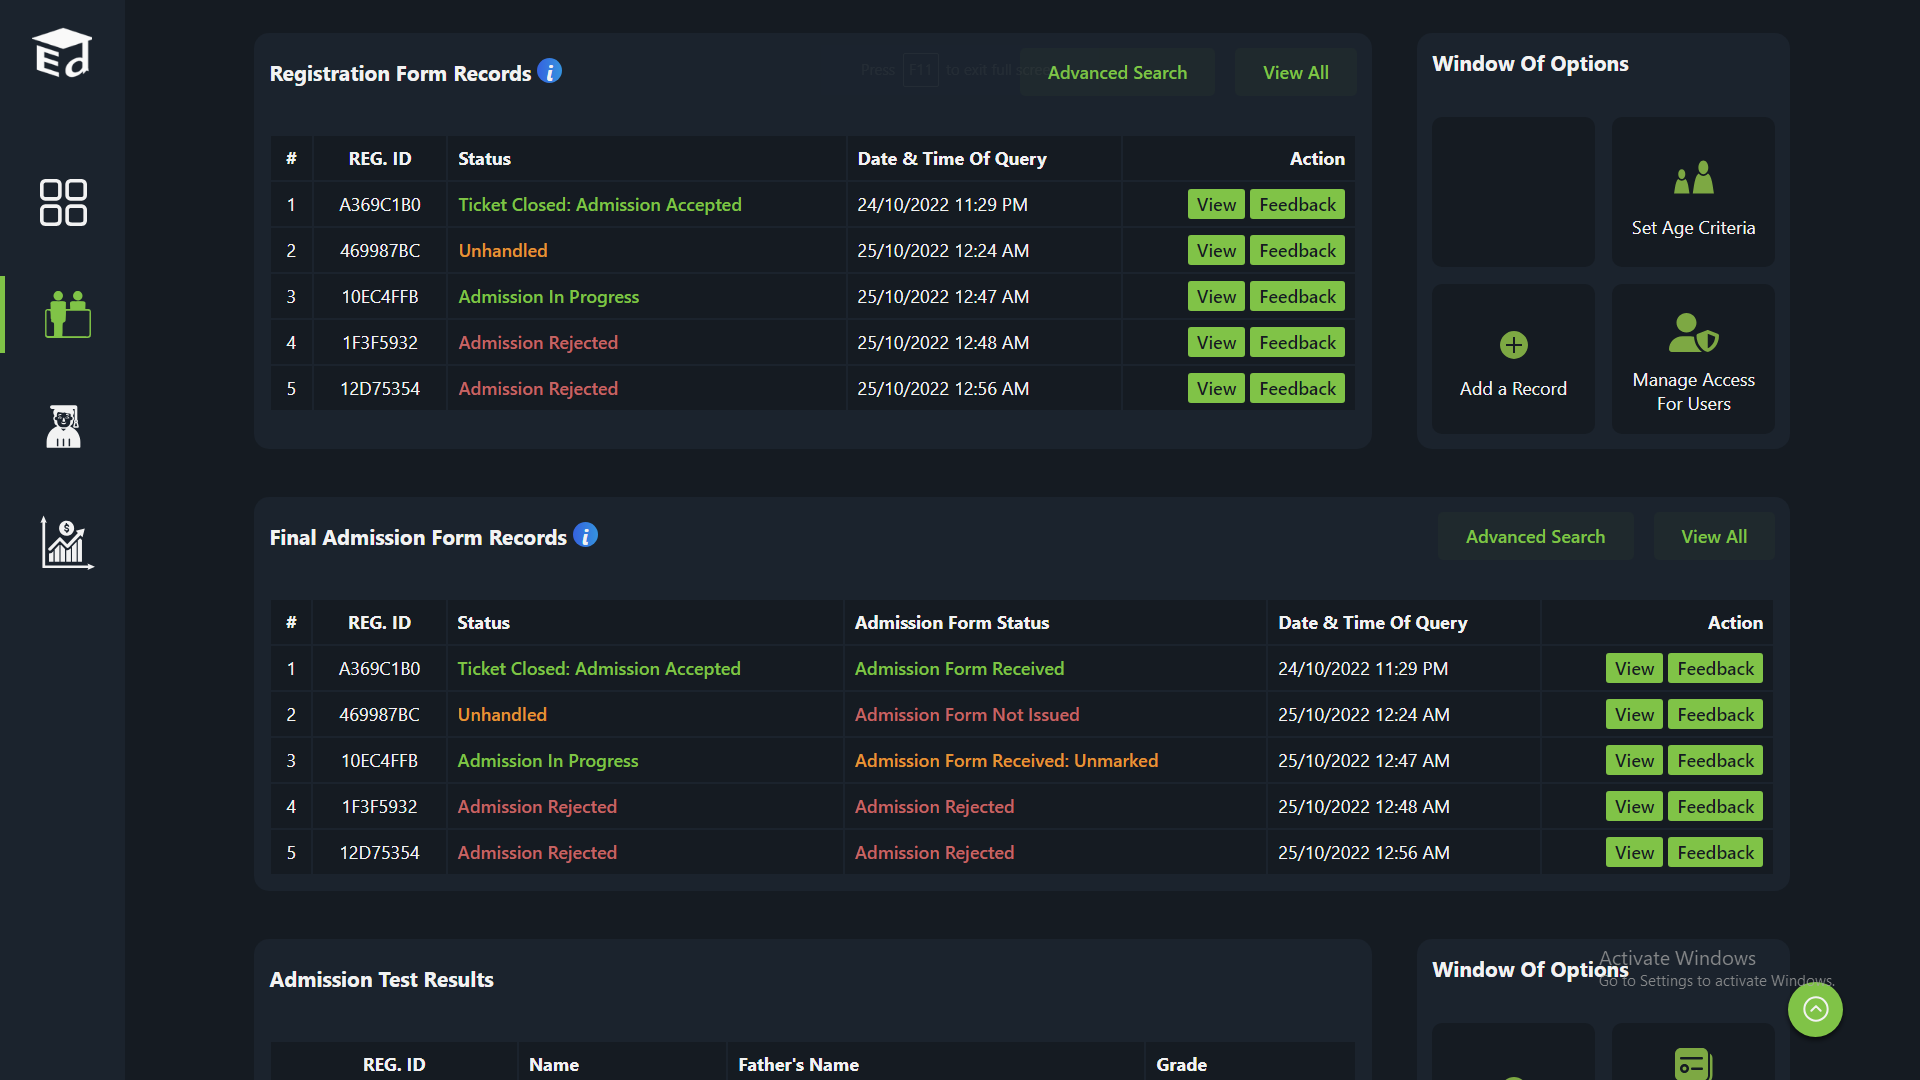Click View All for Registration Form Records
The height and width of the screenshot is (1080, 1920).
pos(1295,73)
